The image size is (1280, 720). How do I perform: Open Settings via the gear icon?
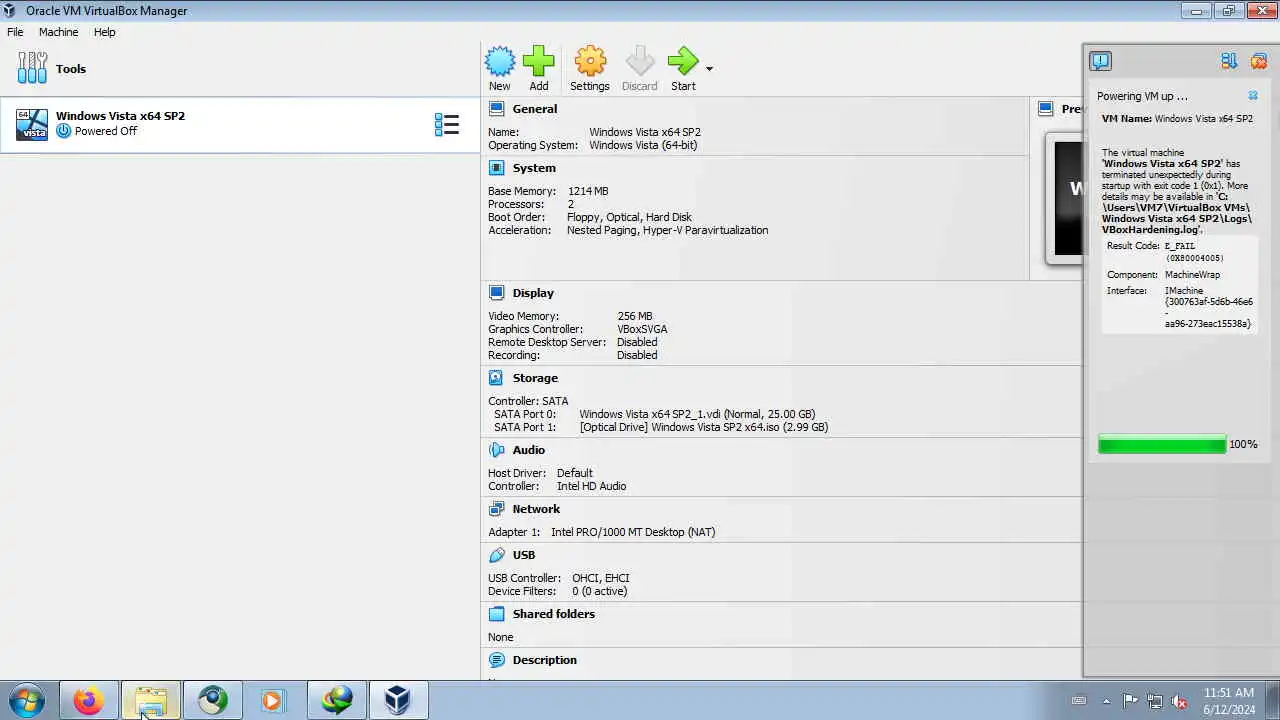coord(590,62)
